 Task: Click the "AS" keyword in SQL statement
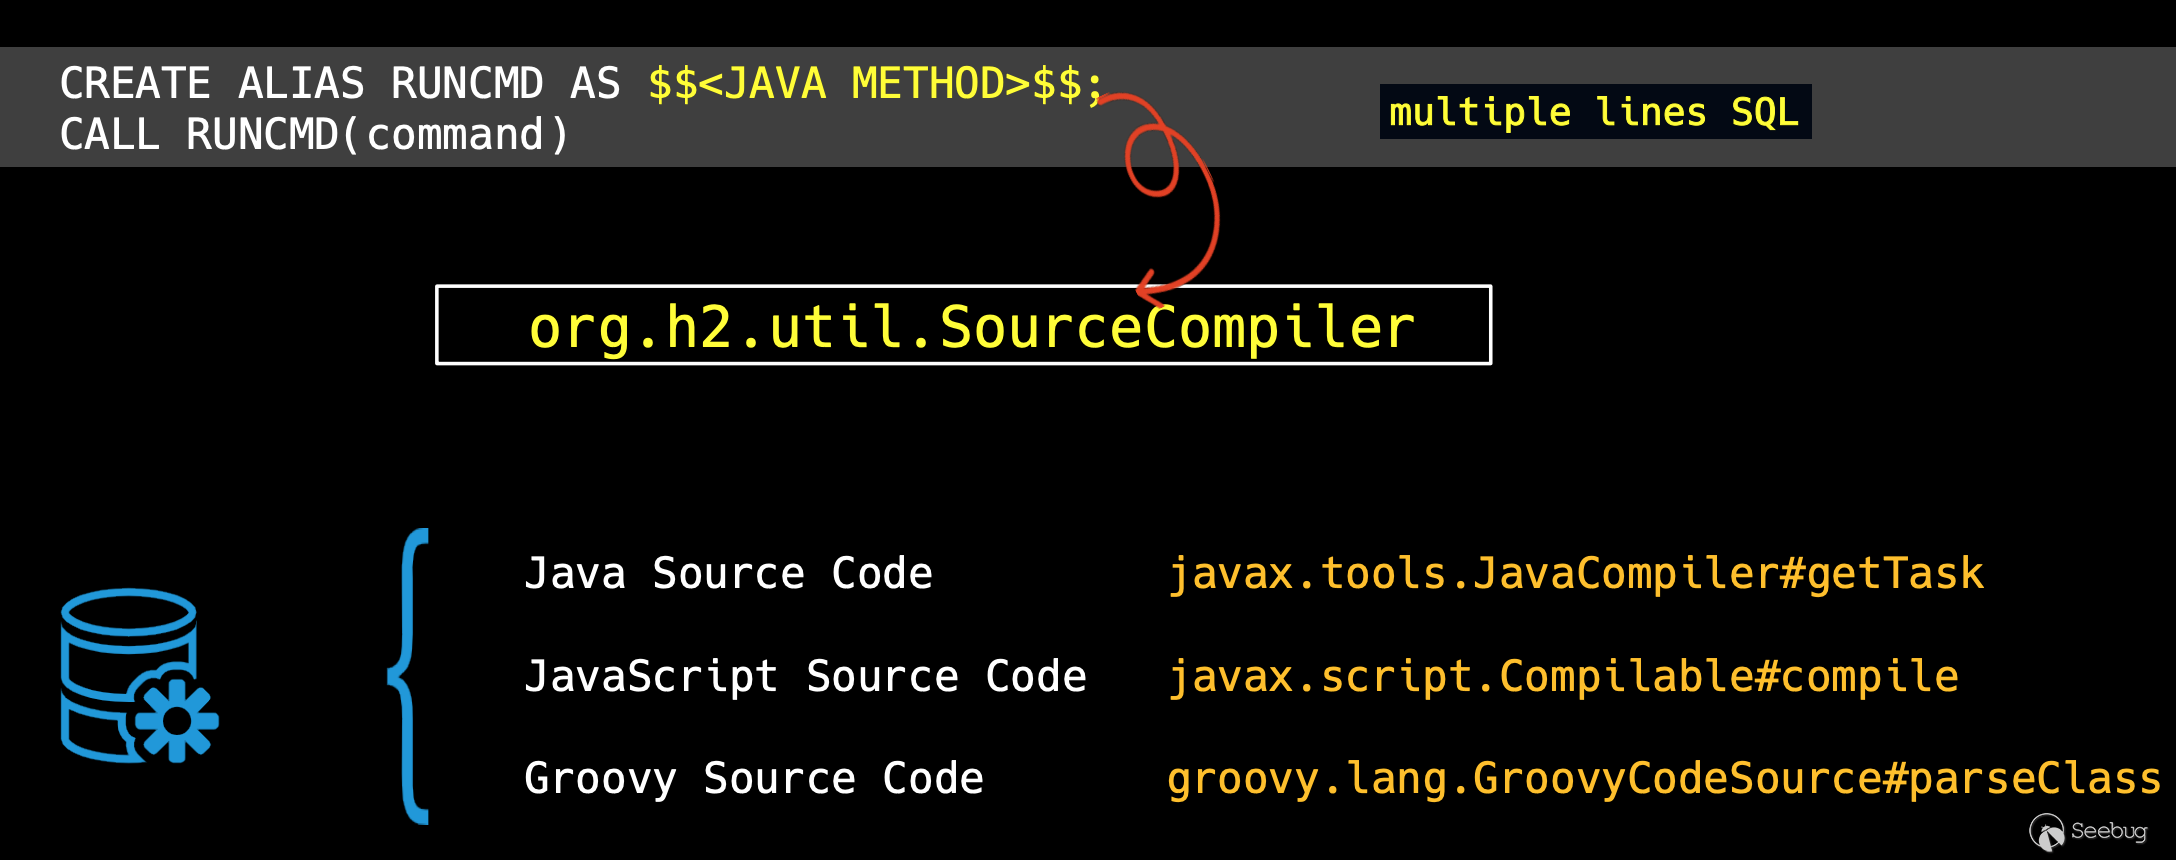coord(595,83)
